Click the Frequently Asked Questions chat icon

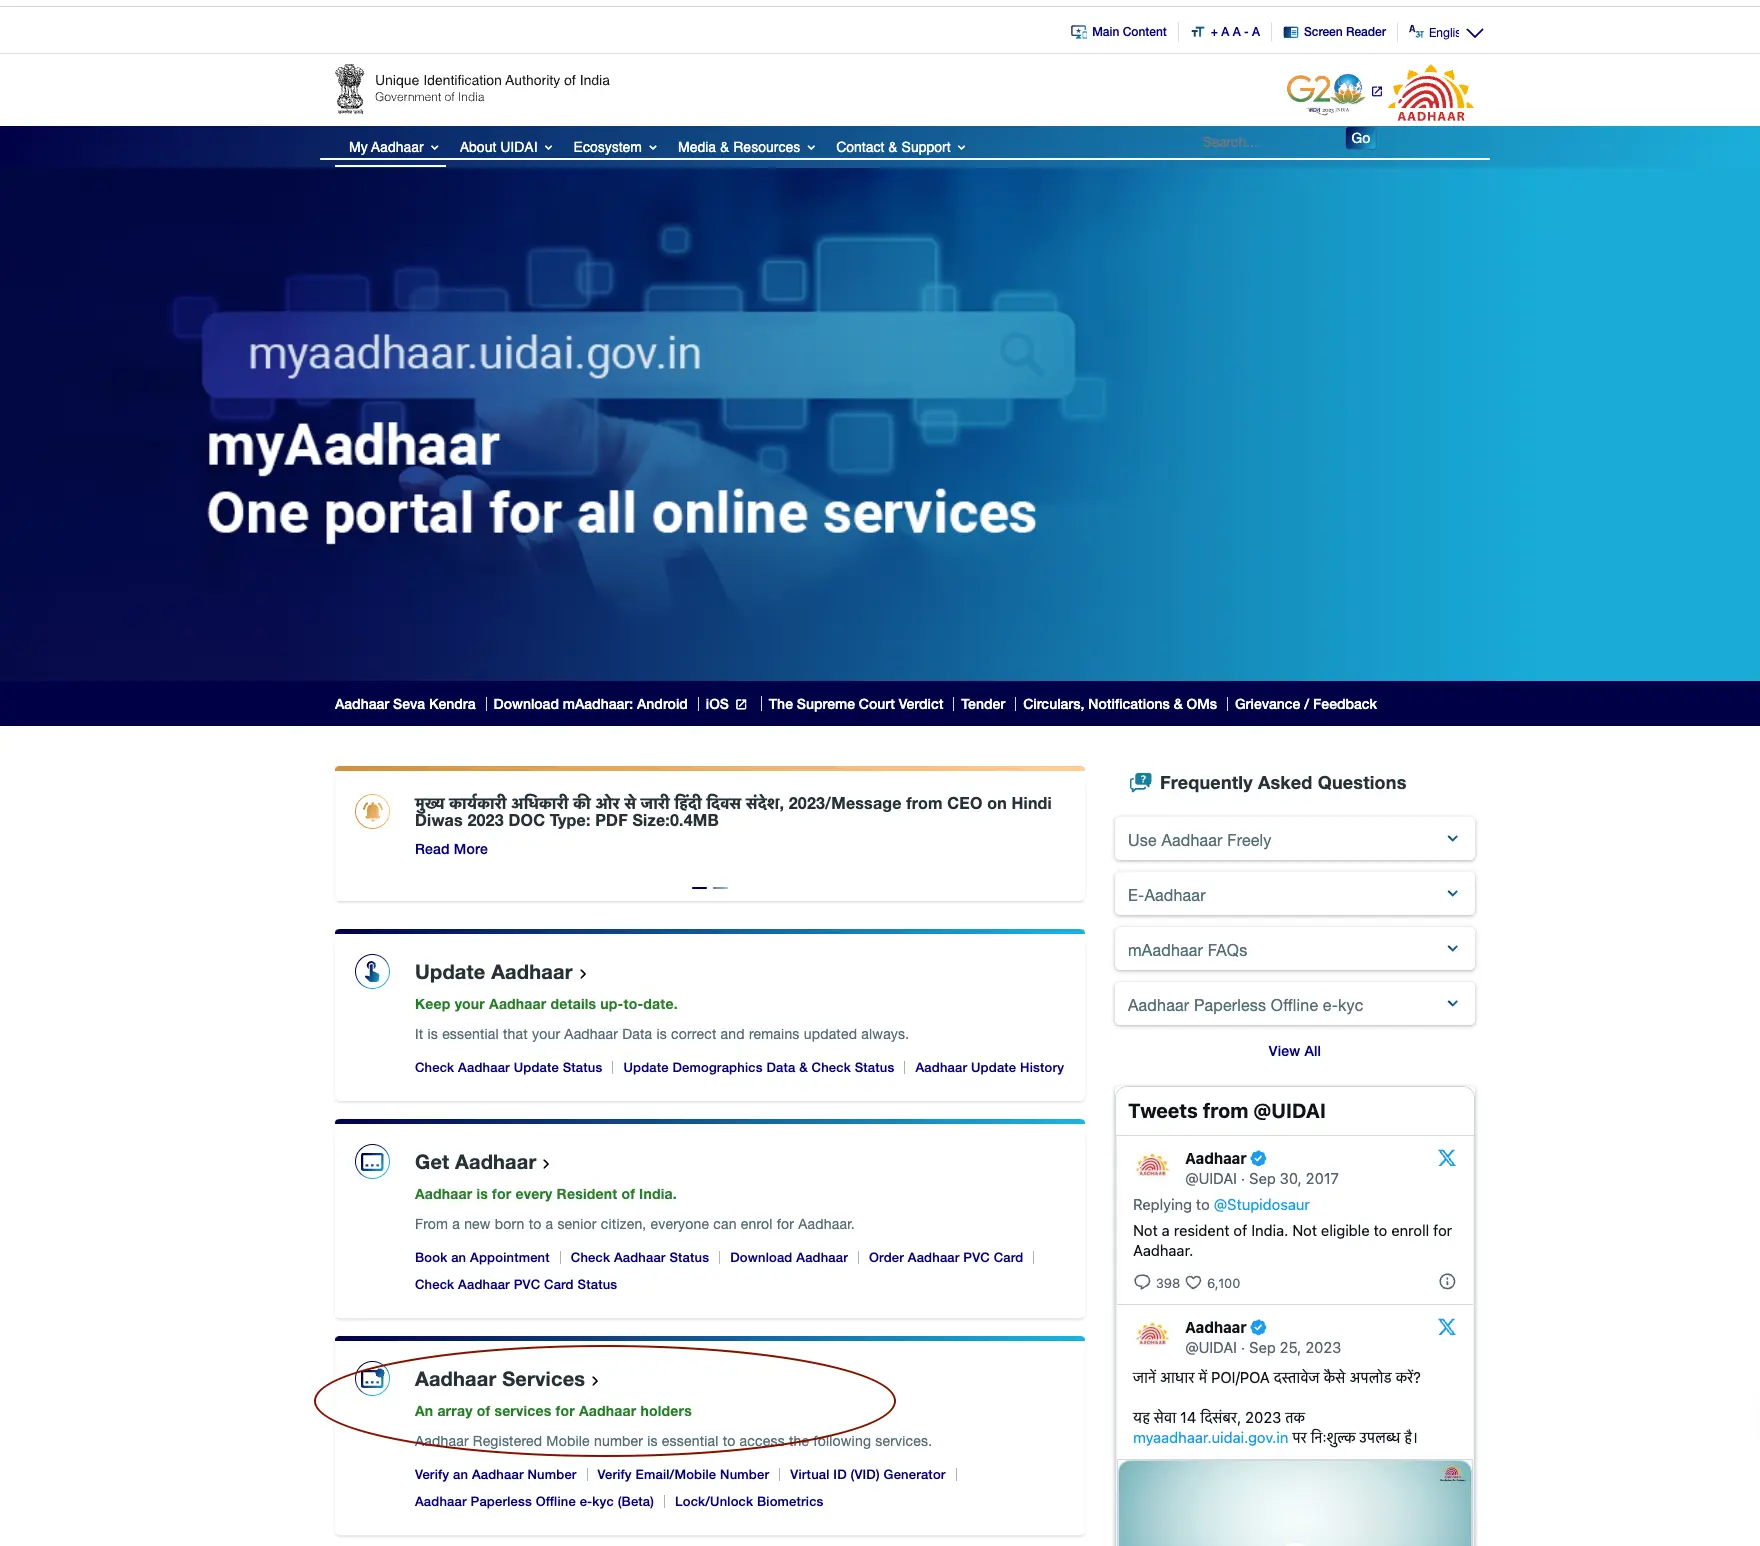pyautogui.click(x=1140, y=783)
